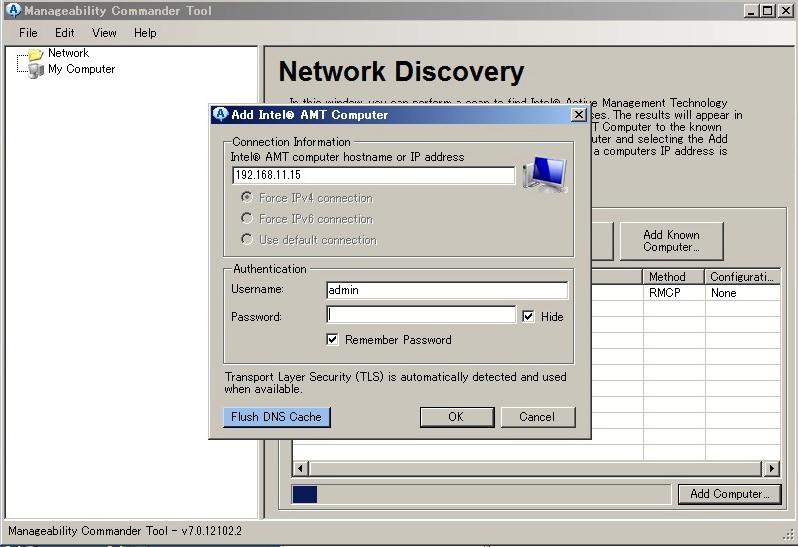
Task: Open the File menu
Action: pyautogui.click(x=28, y=33)
